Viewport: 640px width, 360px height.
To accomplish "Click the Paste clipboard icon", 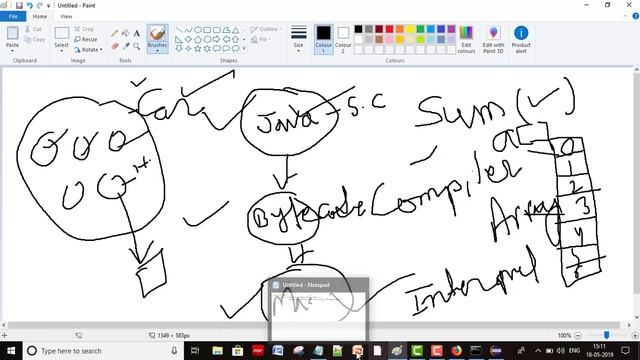I will [13, 33].
